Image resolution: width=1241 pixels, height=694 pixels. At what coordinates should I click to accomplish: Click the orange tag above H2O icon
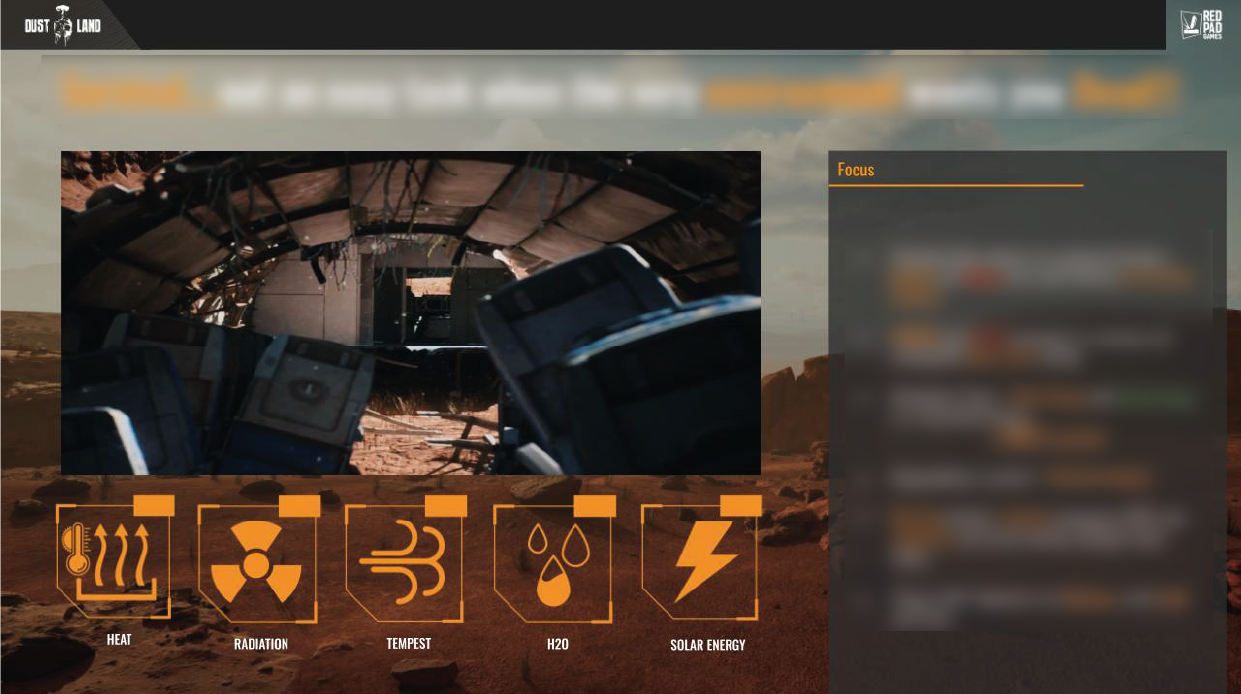[594, 506]
